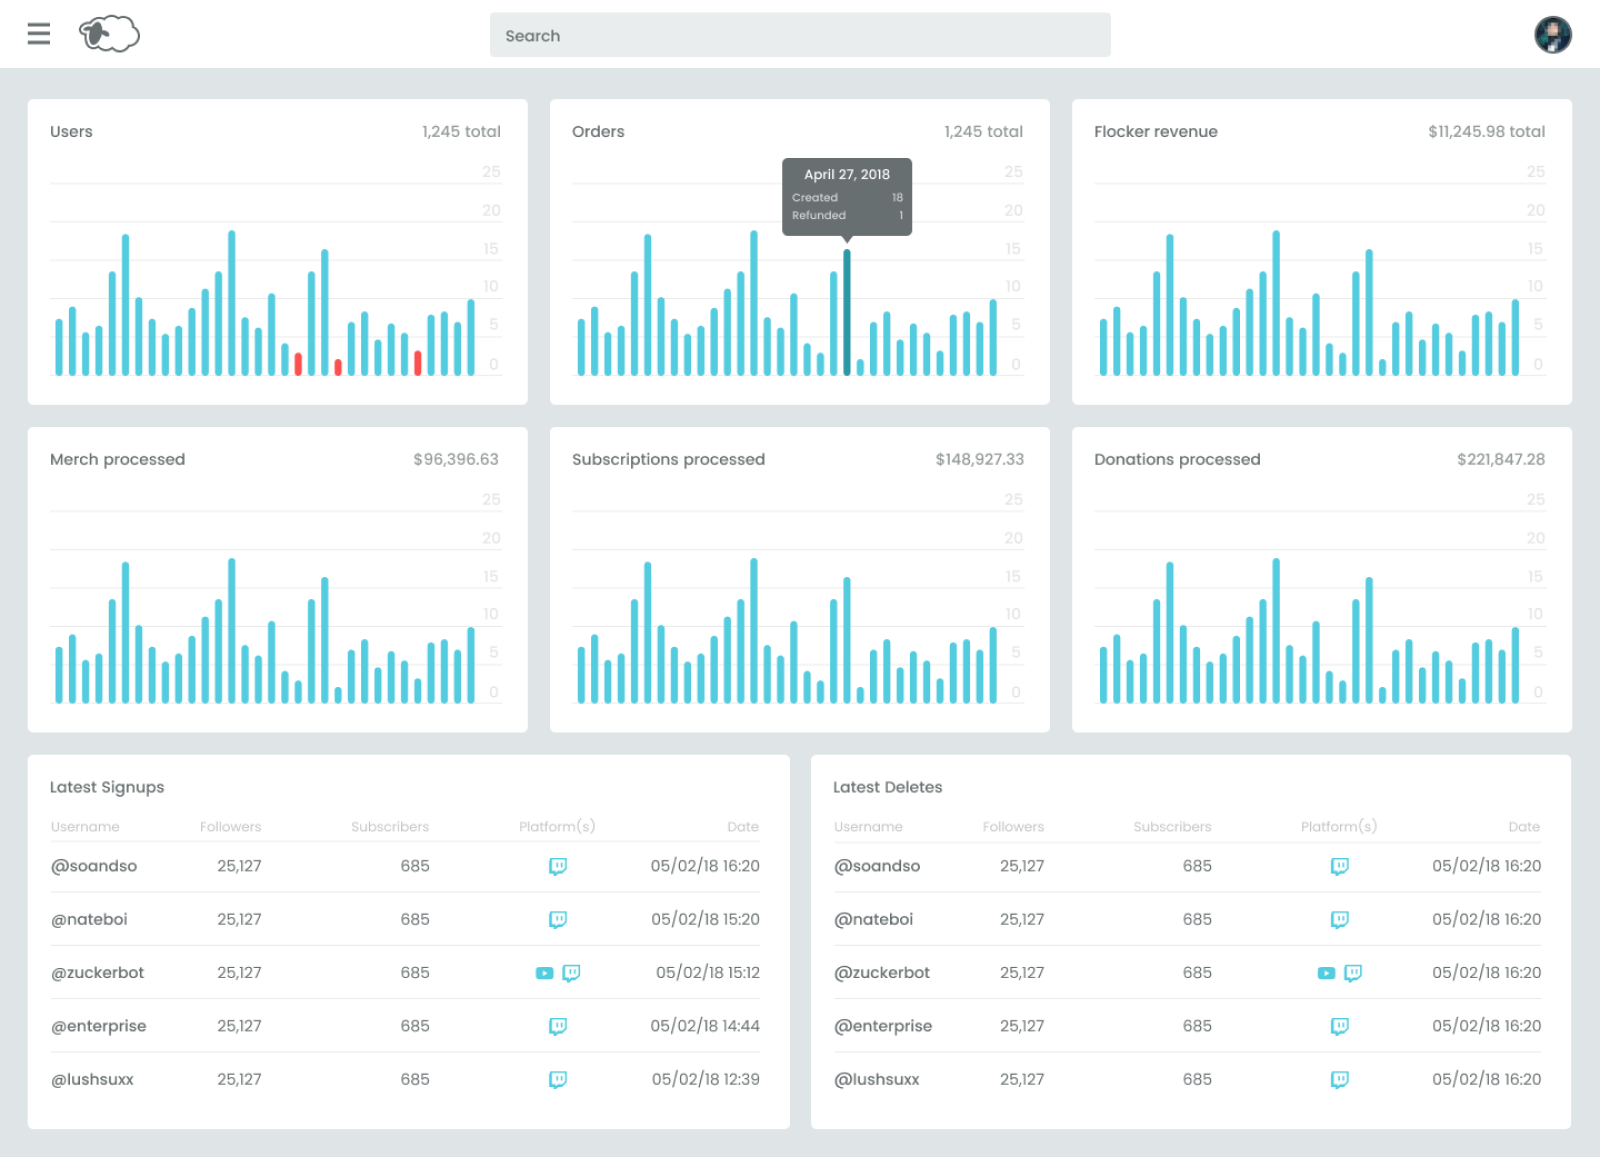Click YouTube icon for @zuckerbot in Latest Signups

[544, 973]
